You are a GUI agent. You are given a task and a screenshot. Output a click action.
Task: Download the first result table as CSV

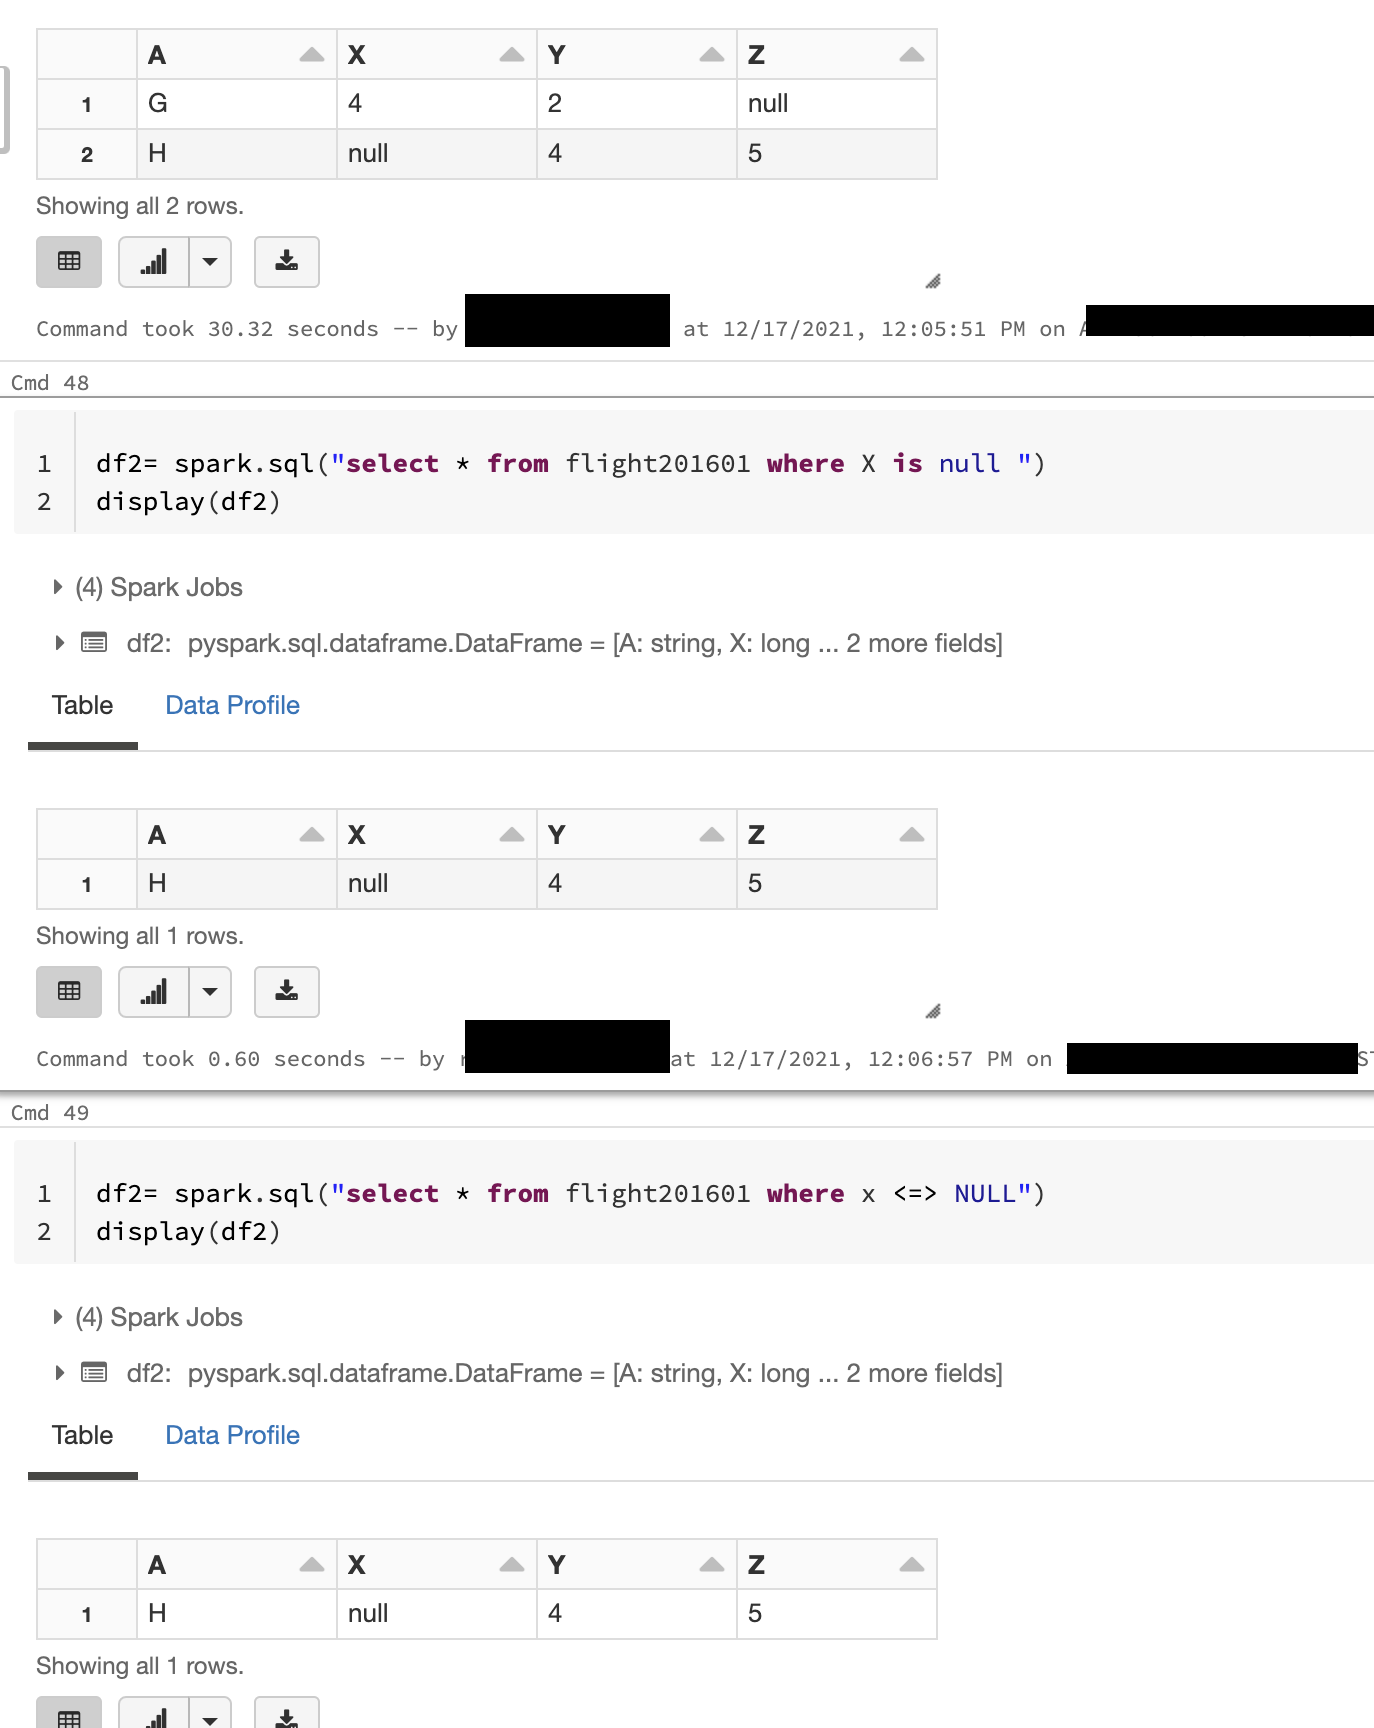point(287,262)
